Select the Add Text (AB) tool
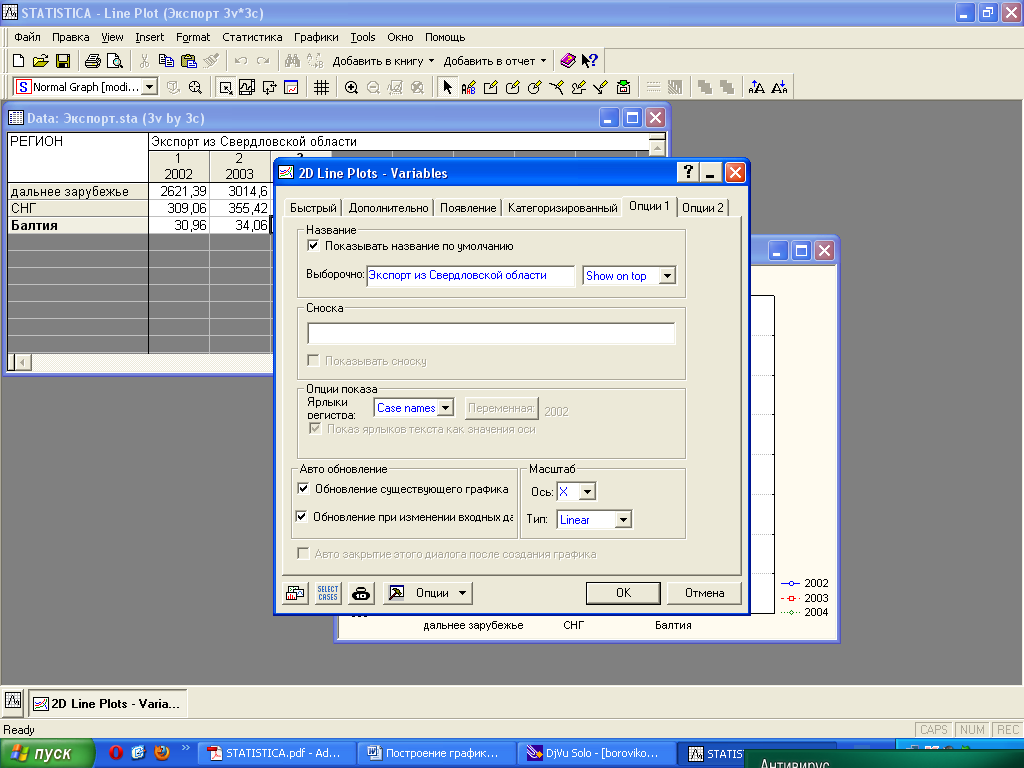The image size is (1024, 768). (469, 87)
